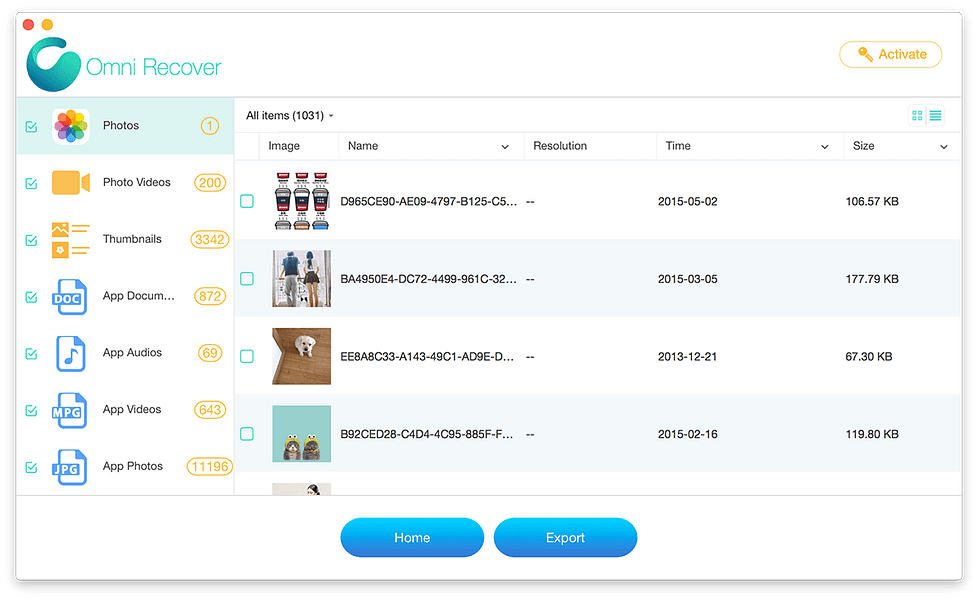Select file name BA4950E4-DC72-4499-961C-32...
978x600 pixels.
point(428,279)
